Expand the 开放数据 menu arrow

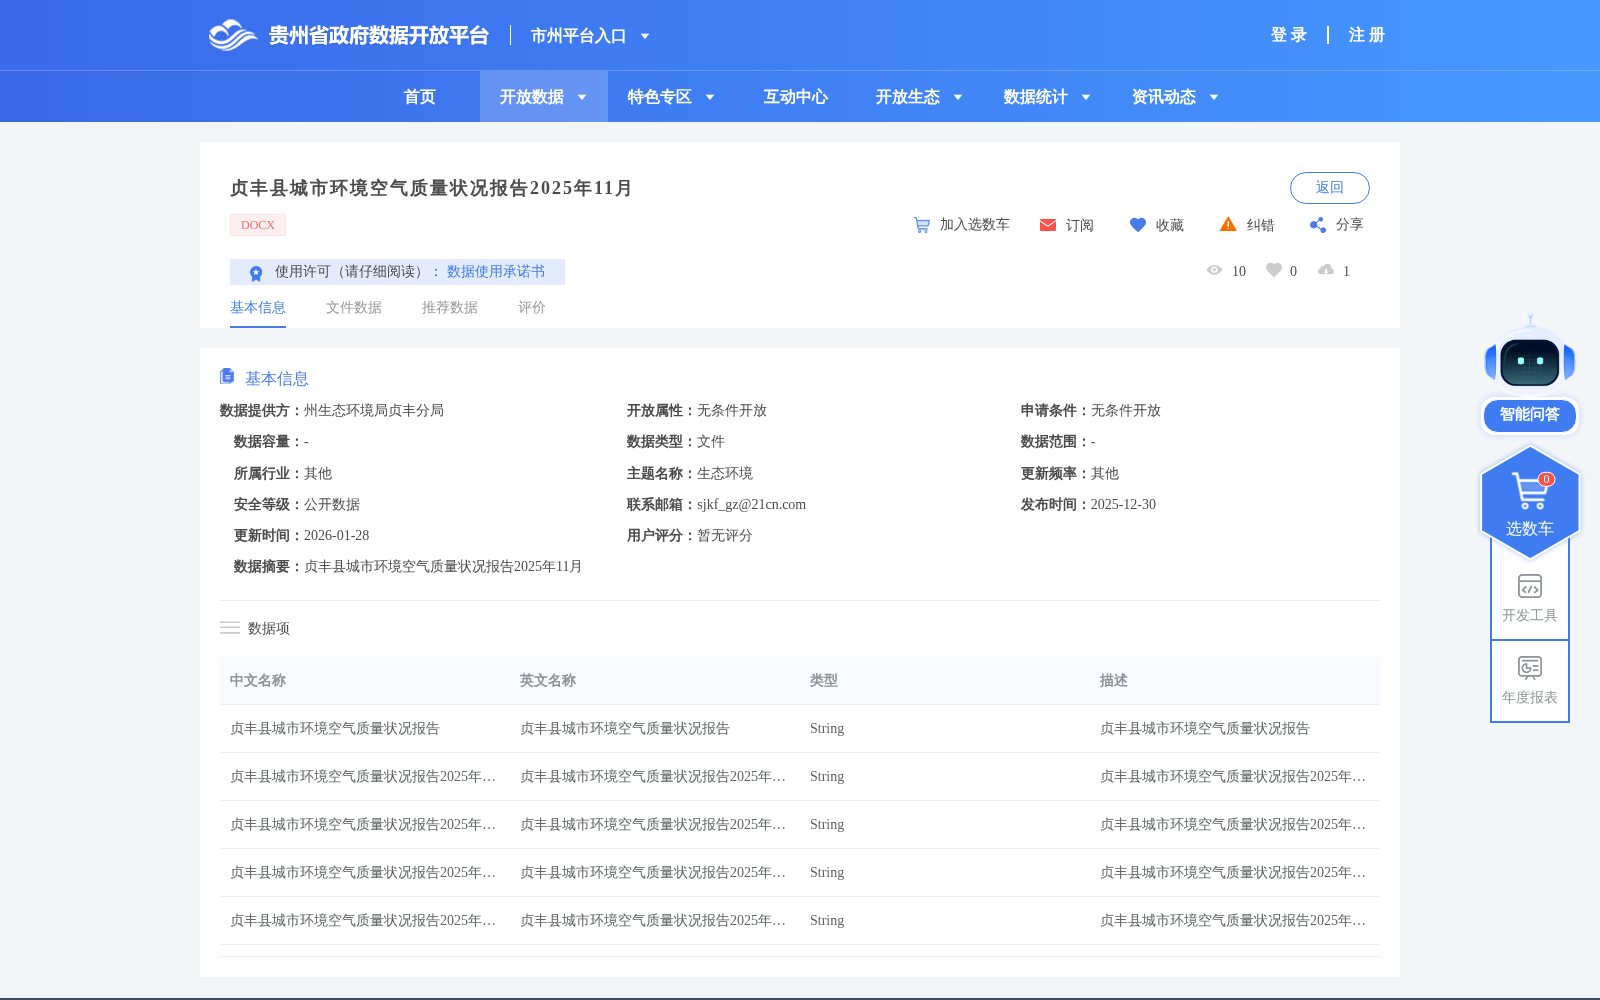582,97
